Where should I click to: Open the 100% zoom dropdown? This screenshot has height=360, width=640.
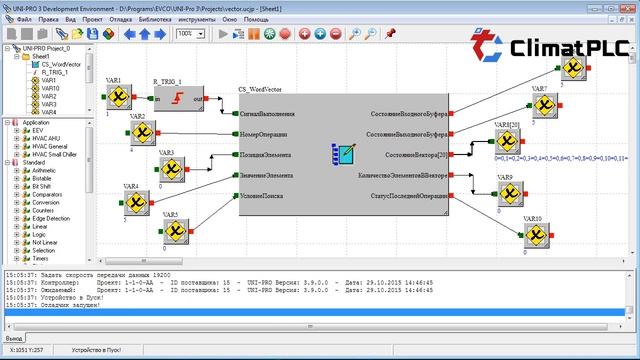pyautogui.click(x=200, y=34)
